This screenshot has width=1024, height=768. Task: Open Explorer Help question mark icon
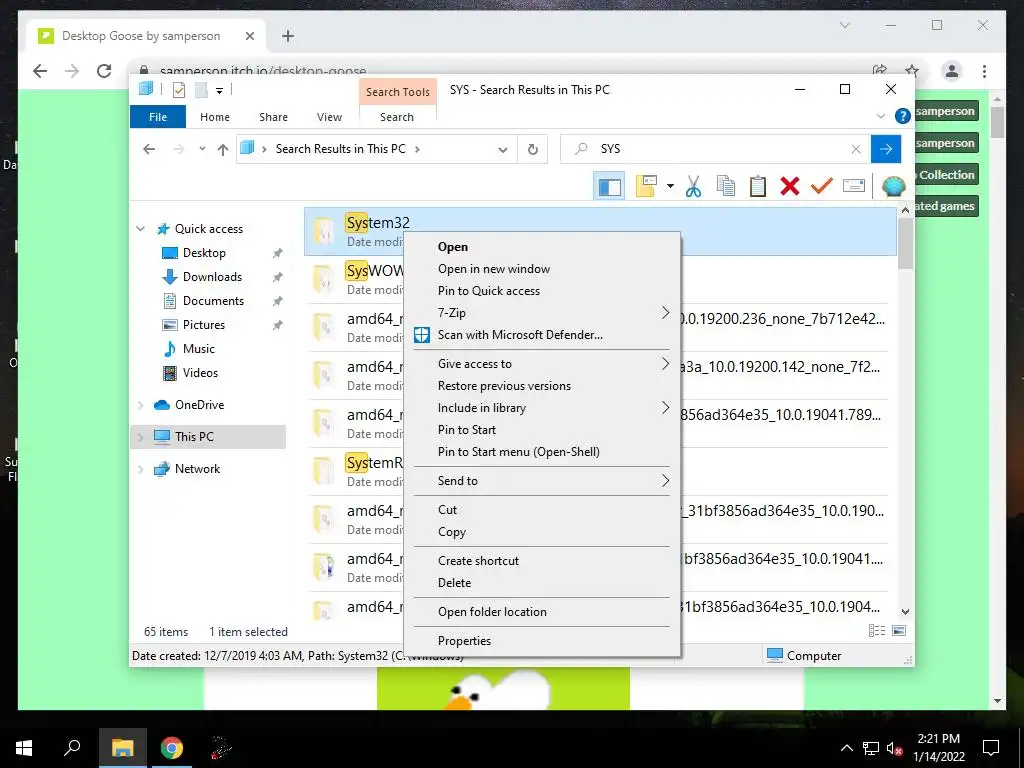(903, 116)
